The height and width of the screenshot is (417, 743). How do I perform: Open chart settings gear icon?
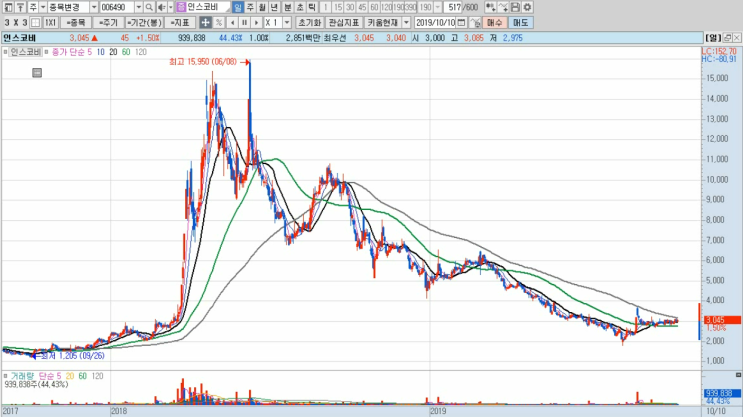pyautogui.click(x=527, y=7)
